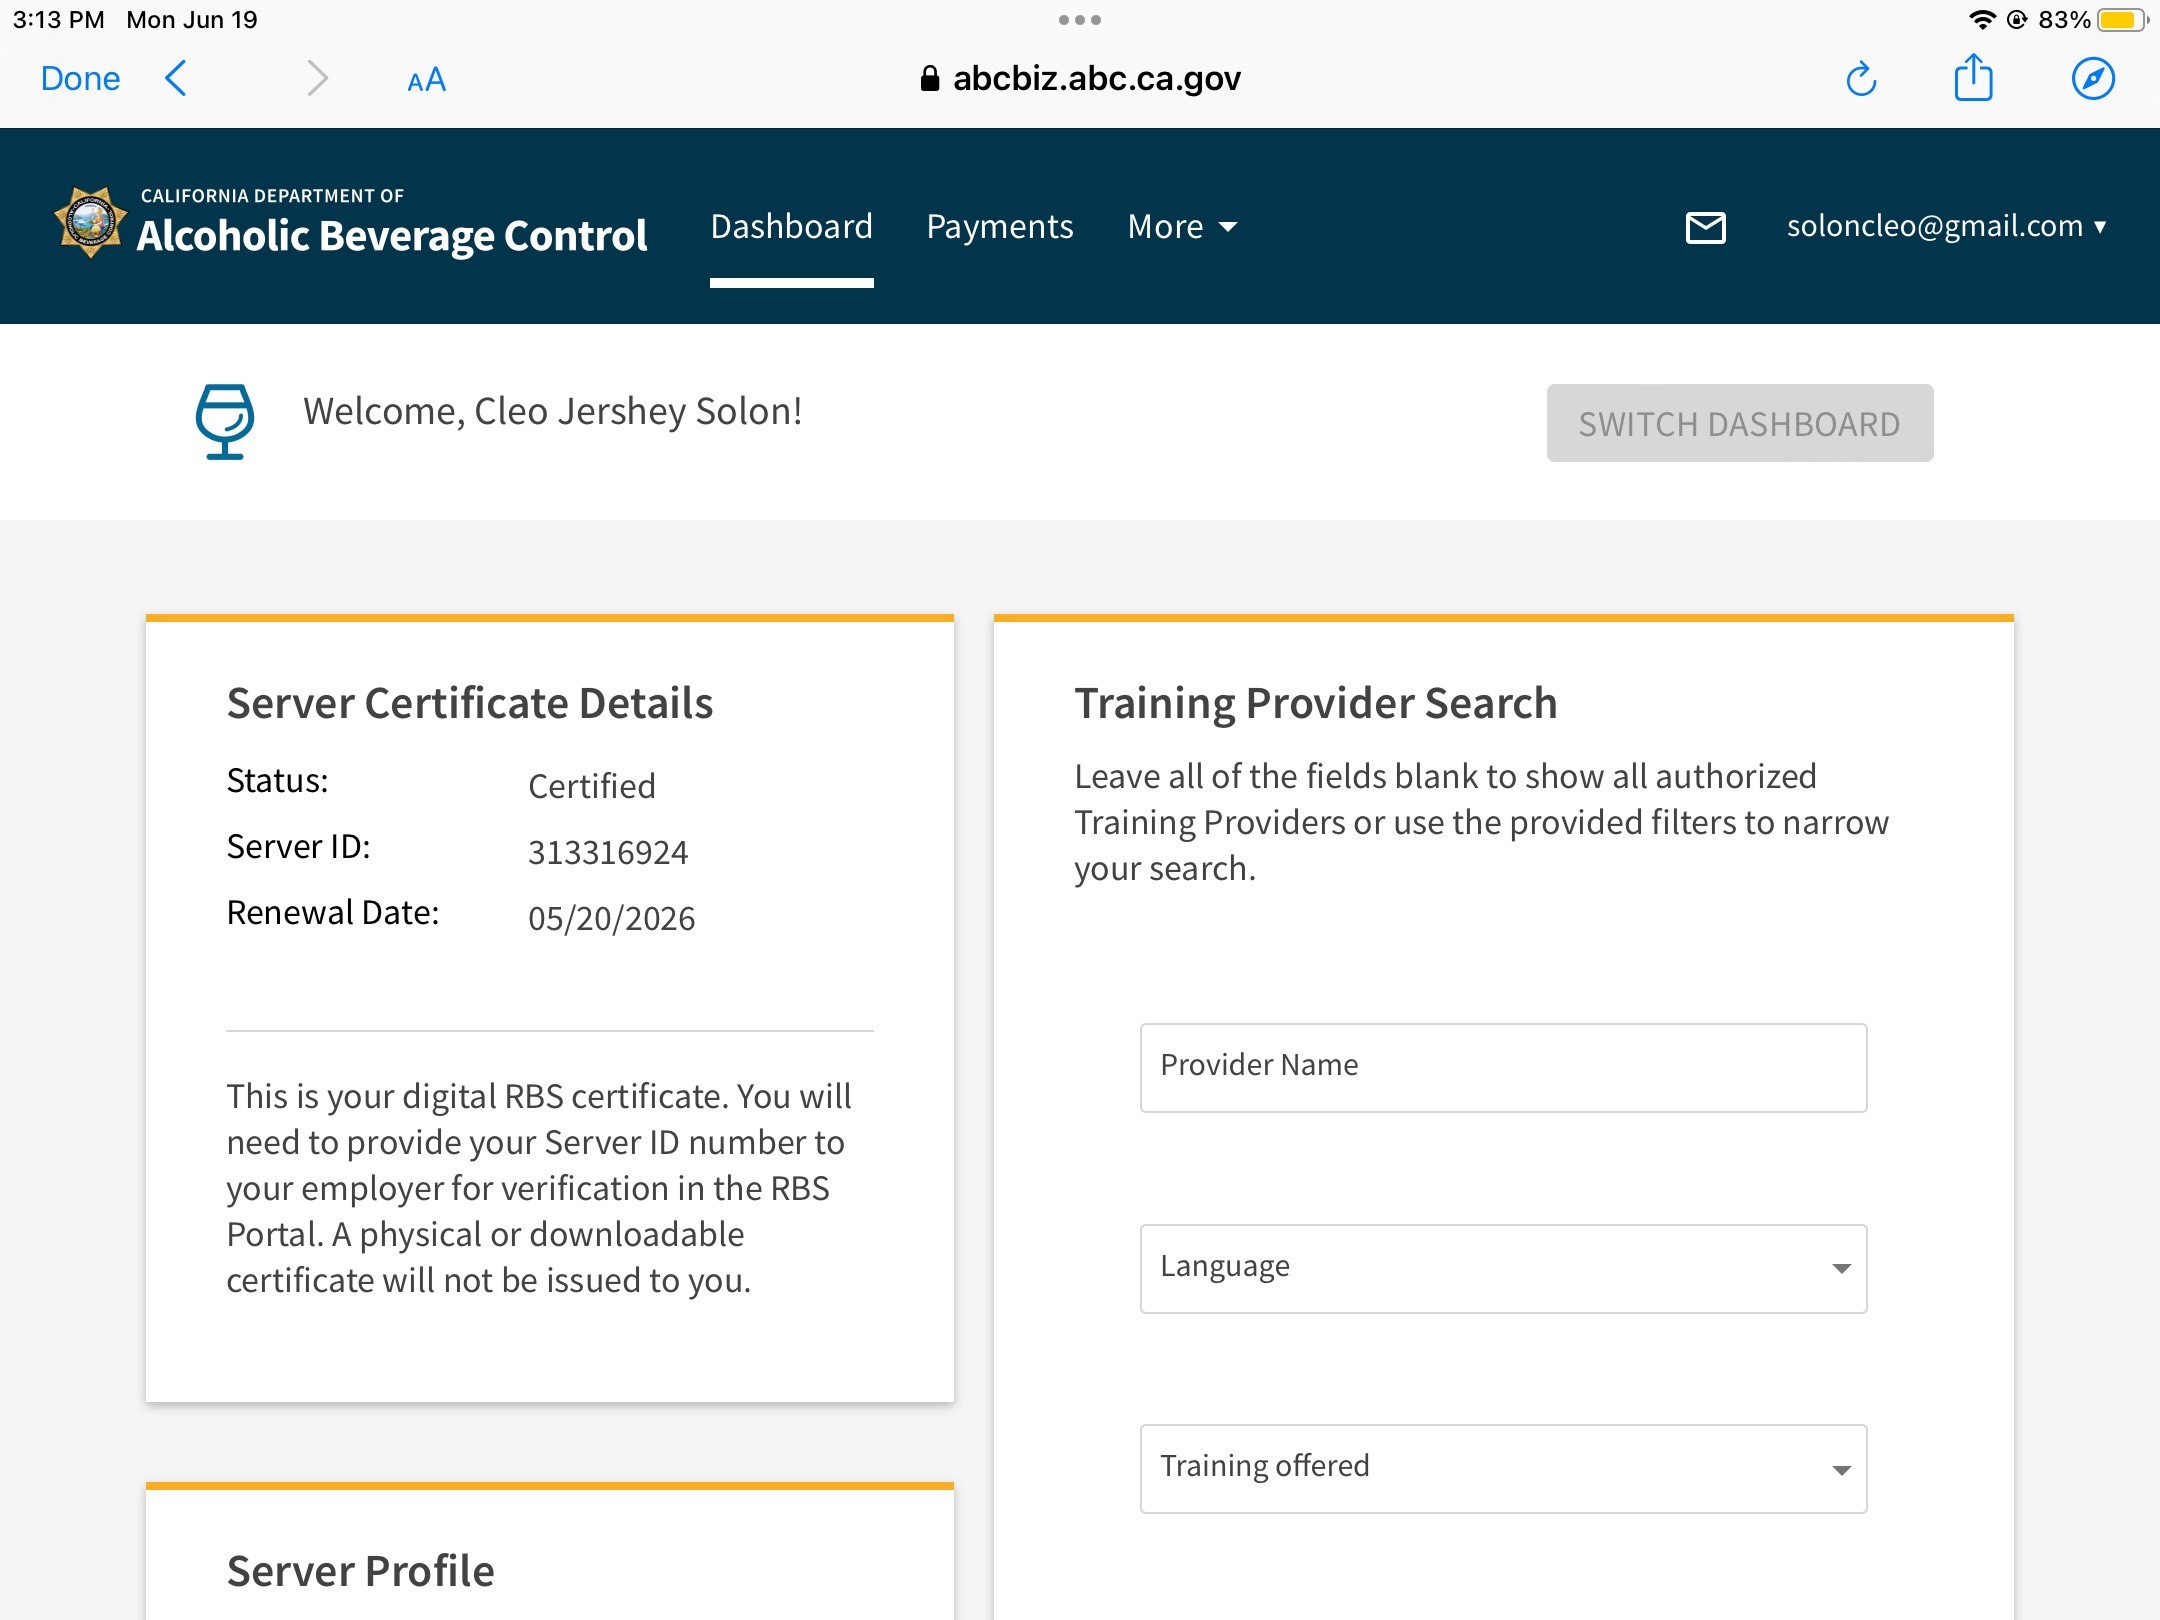Tap the browser forward chevron
This screenshot has width=2160, height=1620.
pyautogui.click(x=317, y=78)
